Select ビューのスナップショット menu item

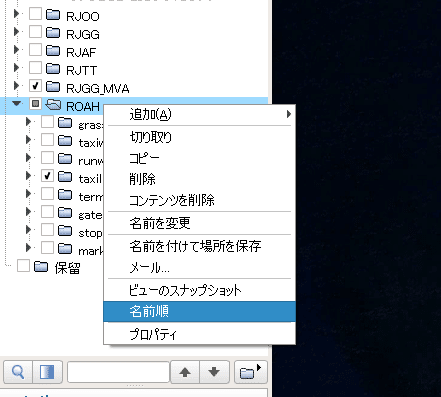(199, 290)
